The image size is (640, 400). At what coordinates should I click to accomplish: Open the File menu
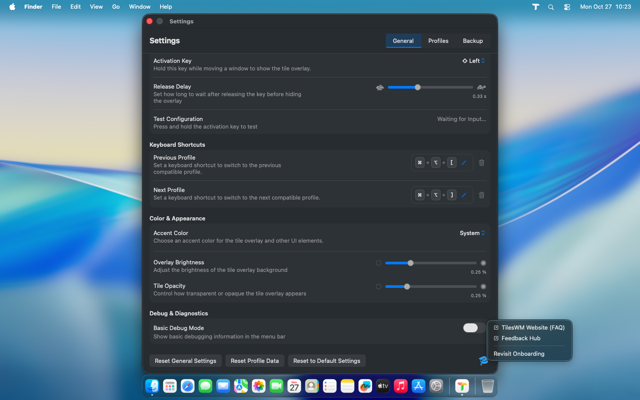[x=56, y=7]
